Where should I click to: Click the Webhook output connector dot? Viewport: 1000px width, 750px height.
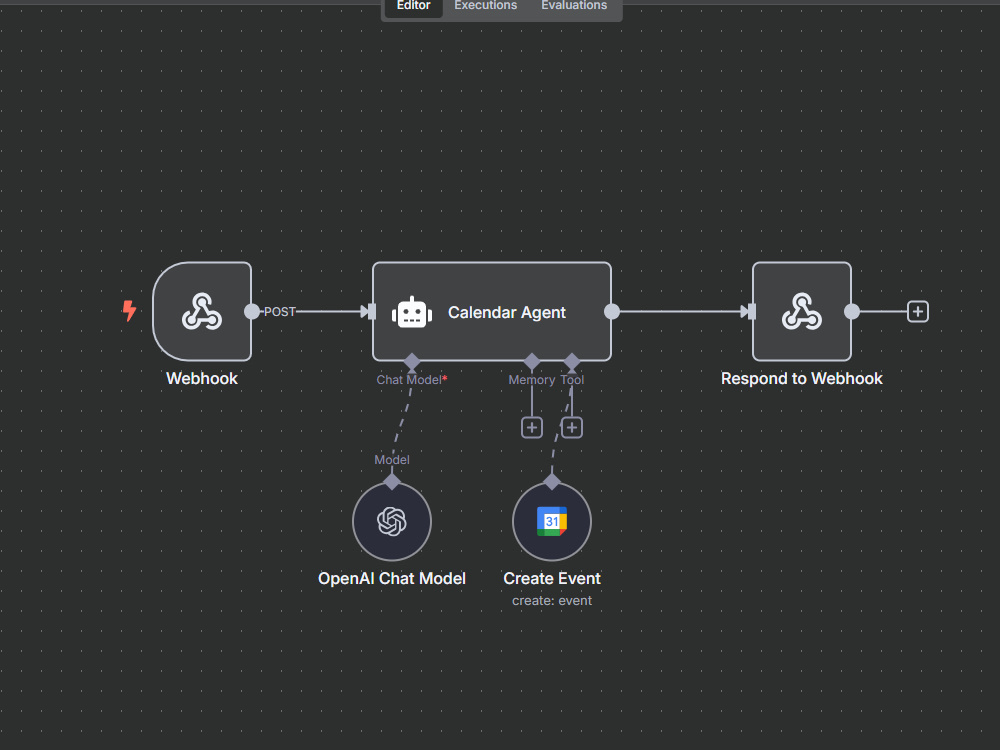click(x=252, y=311)
